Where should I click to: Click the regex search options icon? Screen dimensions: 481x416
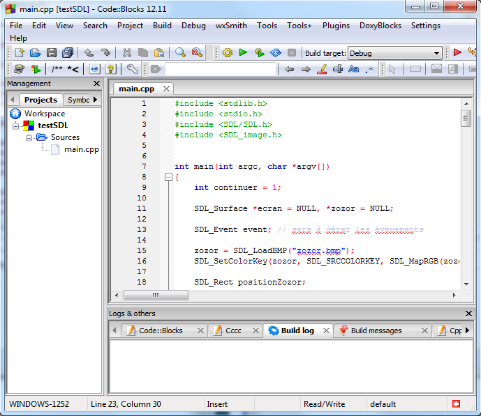click(x=369, y=69)
